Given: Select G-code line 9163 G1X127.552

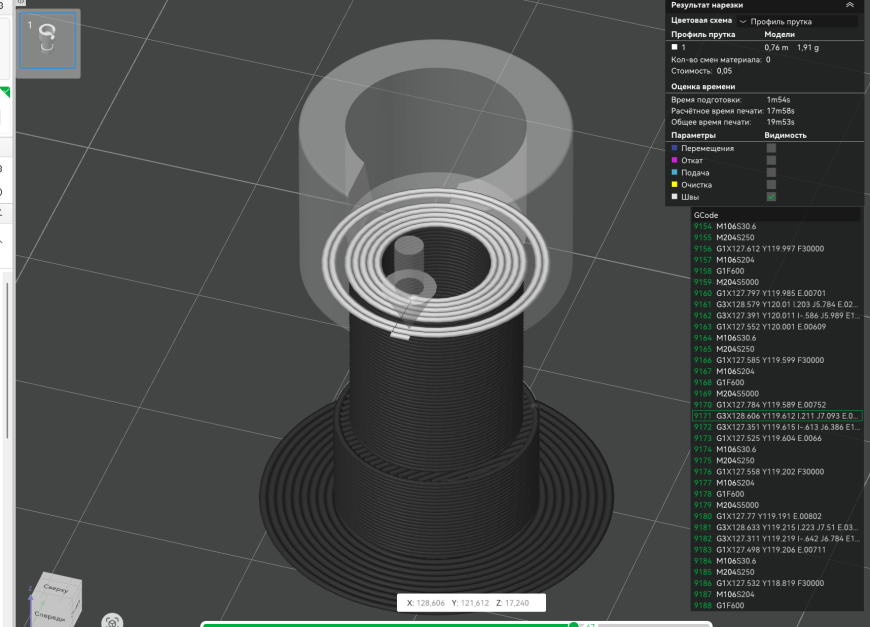Looking at the screenshot, I should (777, 327).
